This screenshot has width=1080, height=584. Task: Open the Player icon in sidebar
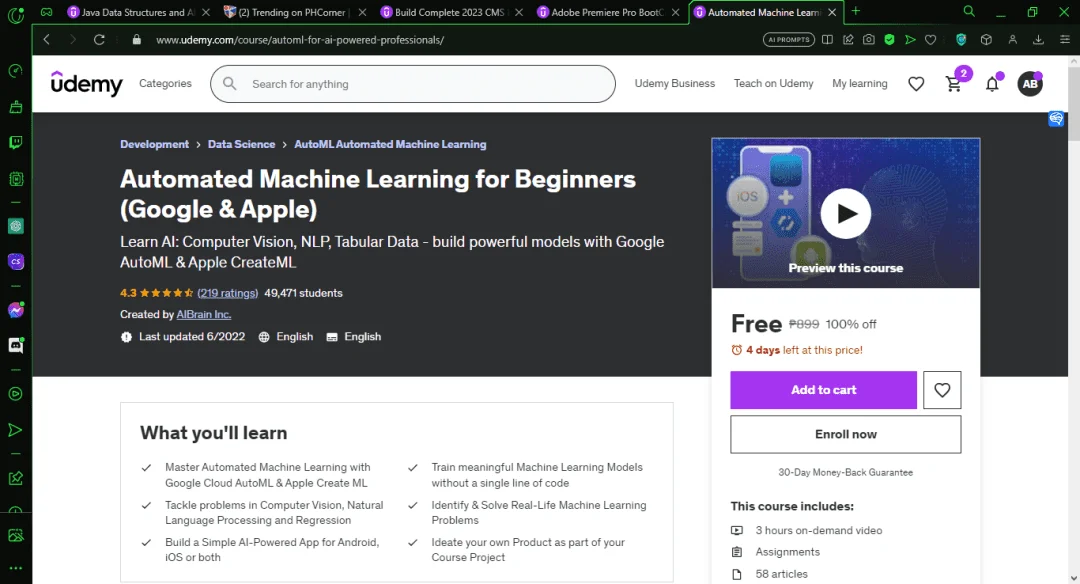click(x=15, y=394)
